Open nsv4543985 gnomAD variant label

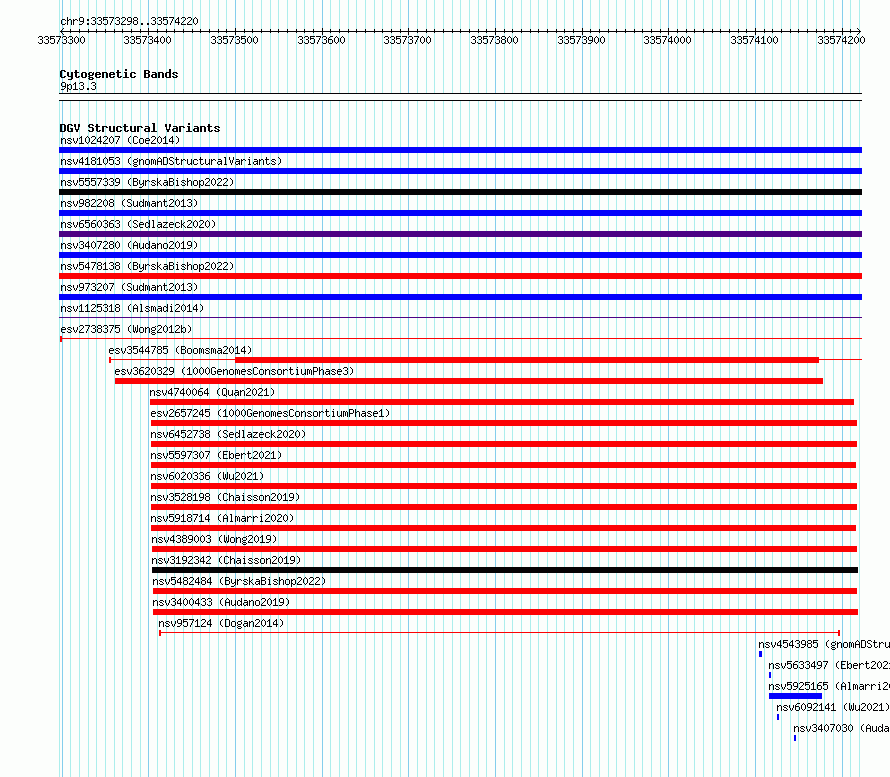[824, 644]
